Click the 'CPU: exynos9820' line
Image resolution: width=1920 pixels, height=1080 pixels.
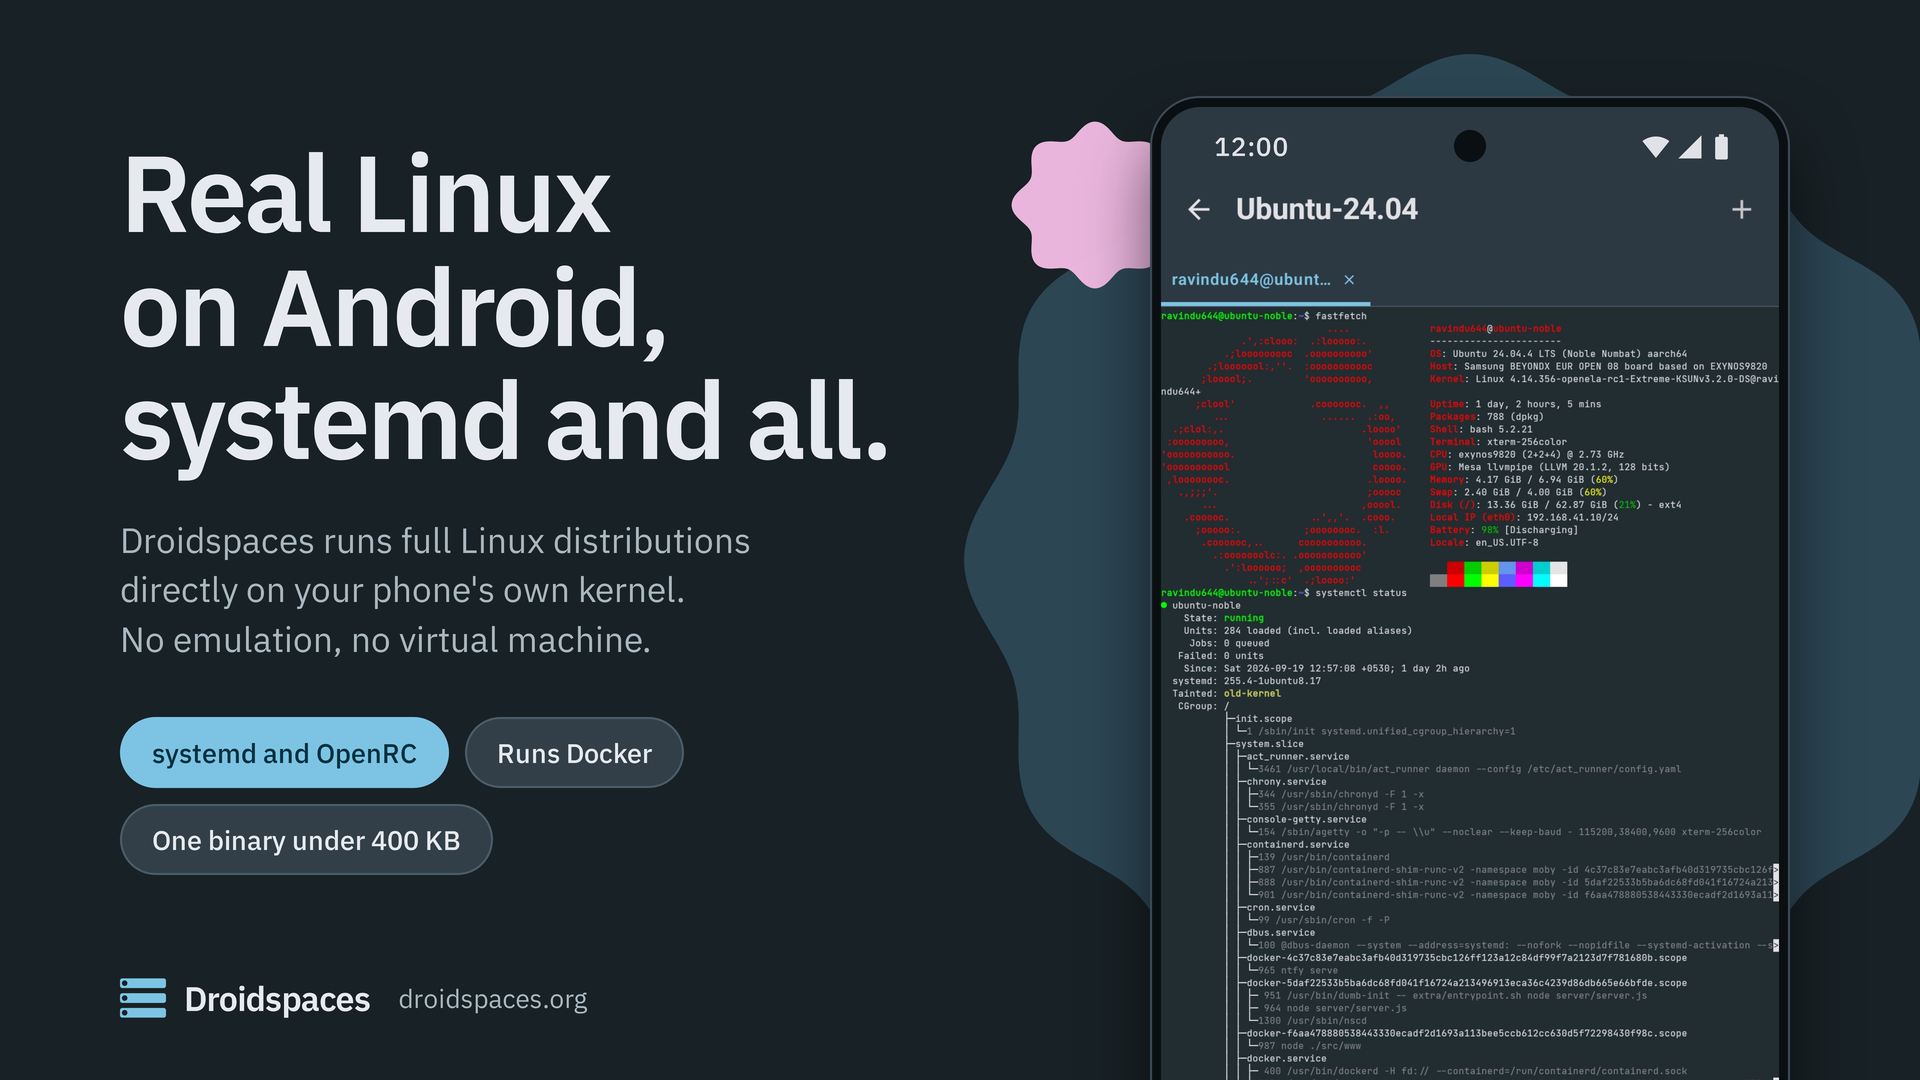(1527, 455)
